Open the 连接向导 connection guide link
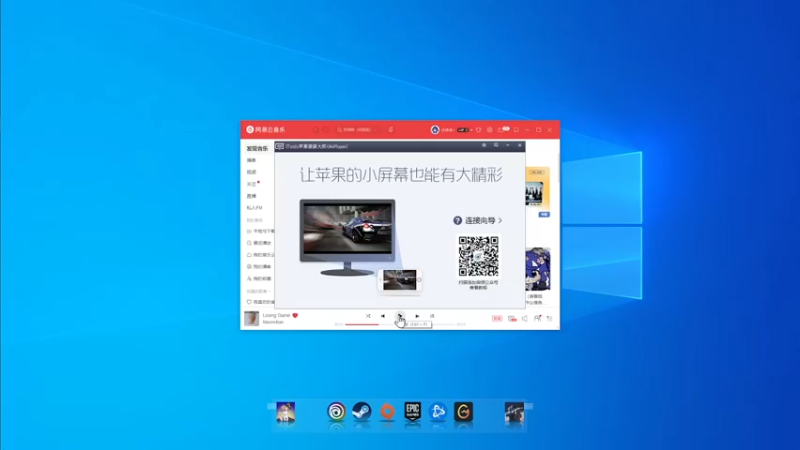Screen dimensions: 800x450 point(483,220)
